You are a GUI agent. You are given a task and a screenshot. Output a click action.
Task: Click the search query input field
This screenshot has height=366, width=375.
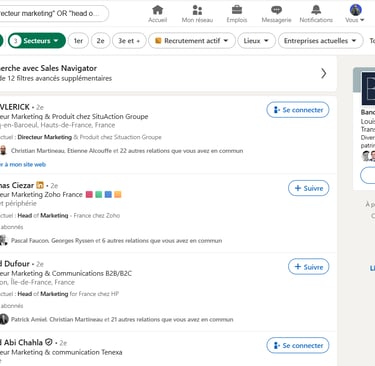(x=53, y=13)
